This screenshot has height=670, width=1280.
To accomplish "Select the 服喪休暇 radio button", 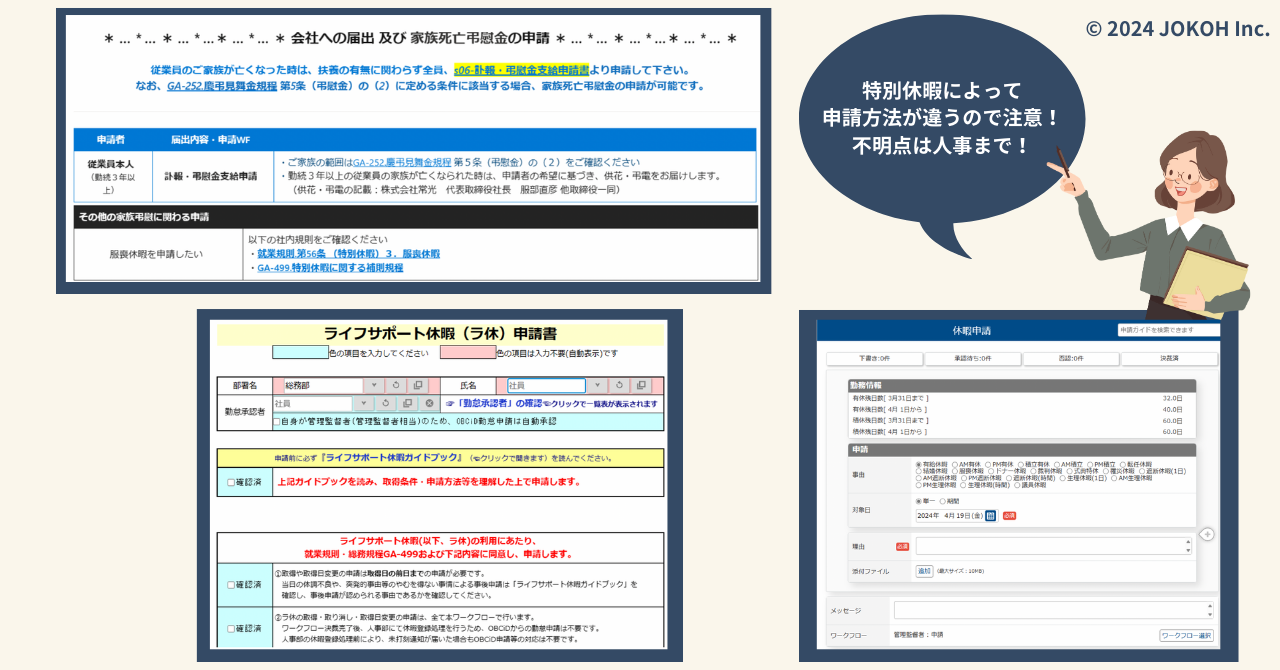I will click(955, 471).
